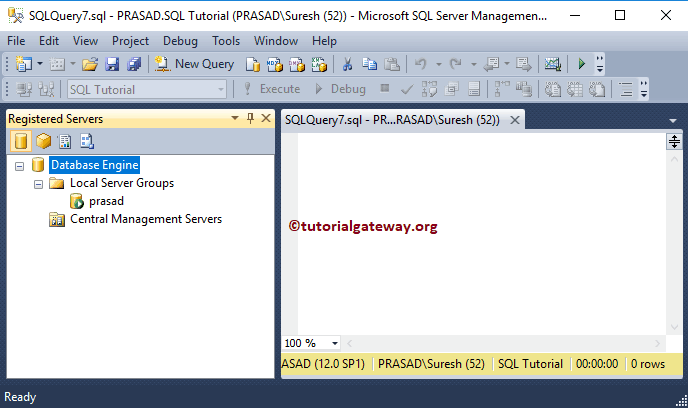Create a New Query
The image size is (688, 408).
click(194, 64)
